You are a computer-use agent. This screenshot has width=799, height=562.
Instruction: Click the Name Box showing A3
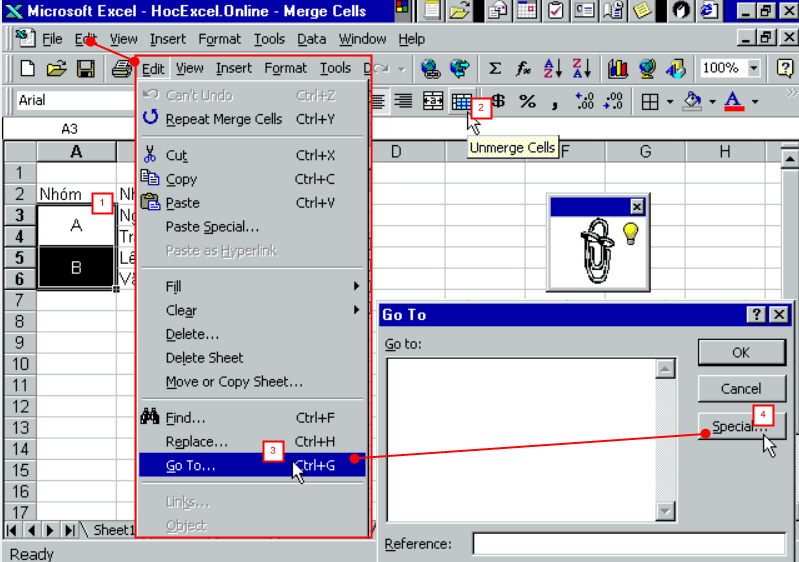pos(69,129)
